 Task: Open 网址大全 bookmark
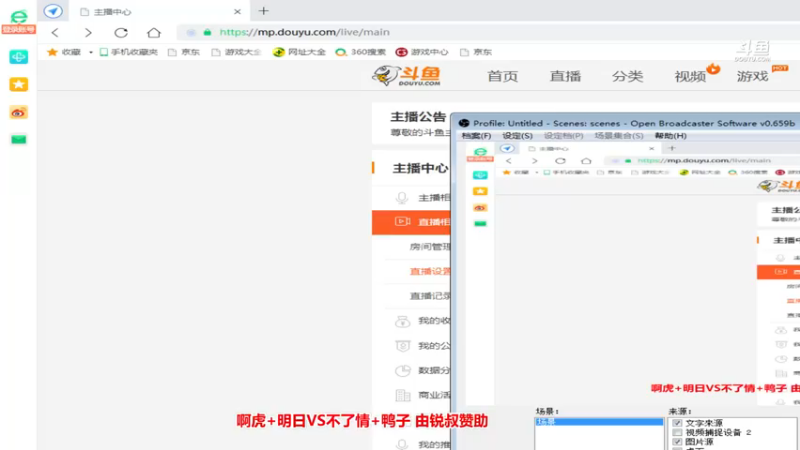click(299, 52)
